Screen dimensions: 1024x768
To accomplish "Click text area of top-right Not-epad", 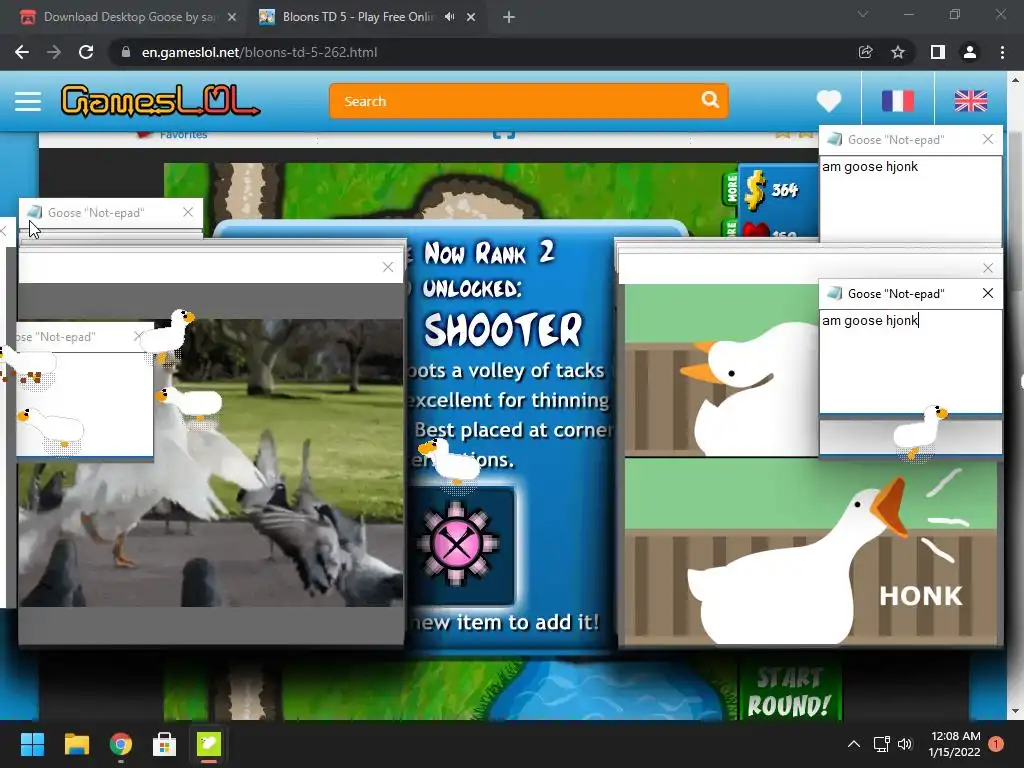I will tap(910, 199).
